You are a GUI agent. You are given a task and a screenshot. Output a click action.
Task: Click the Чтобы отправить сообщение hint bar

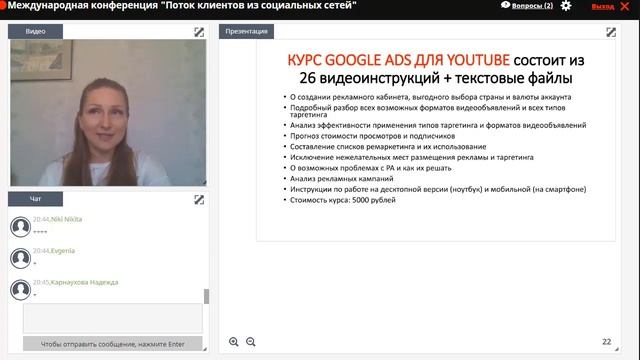click(113, 344)
